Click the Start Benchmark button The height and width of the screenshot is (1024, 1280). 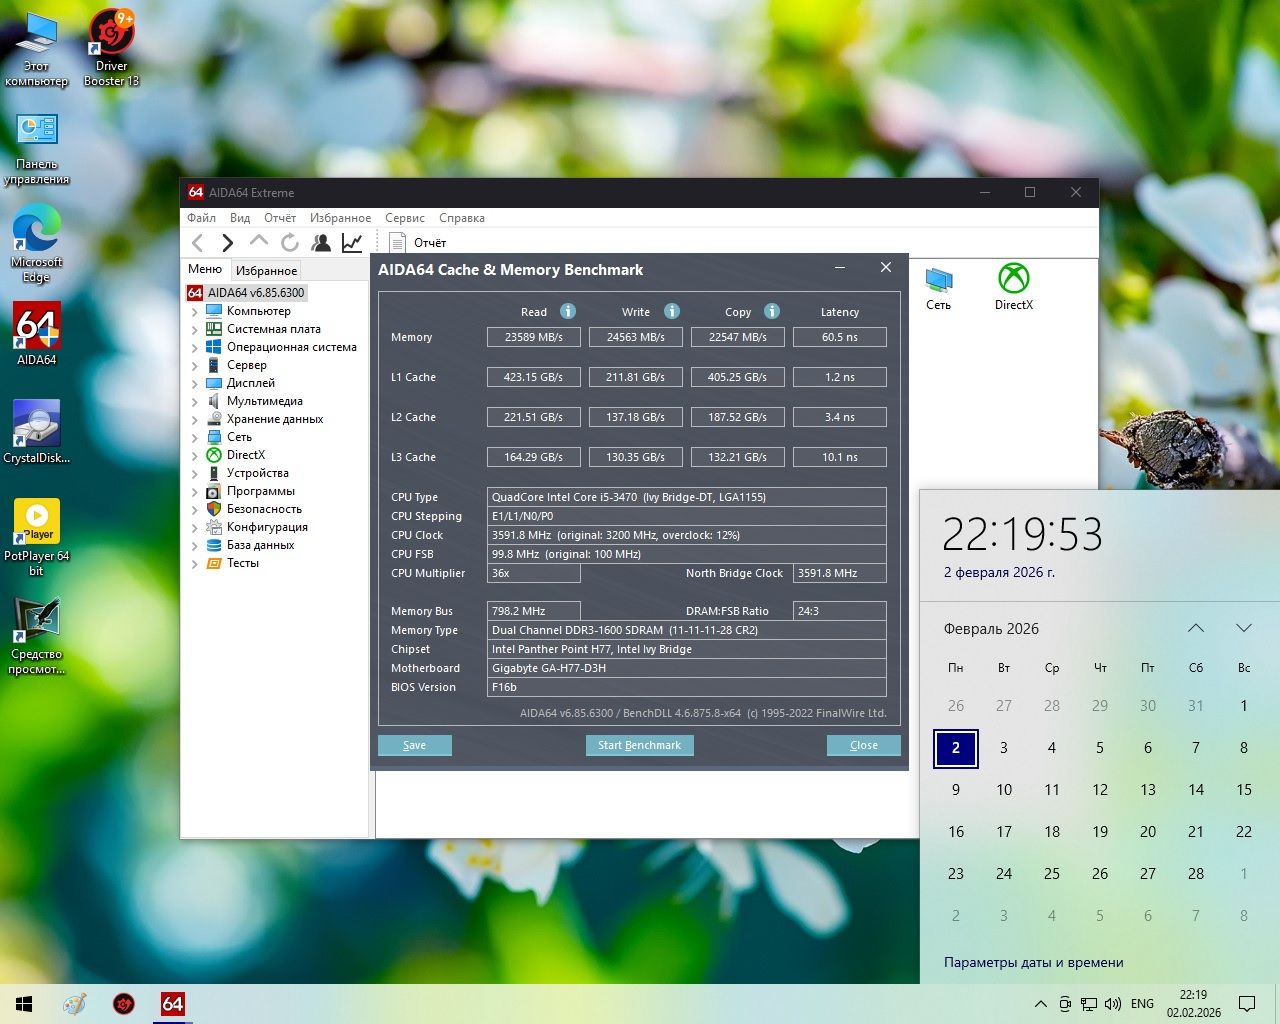pyautogui.click(x=639, y=745)
